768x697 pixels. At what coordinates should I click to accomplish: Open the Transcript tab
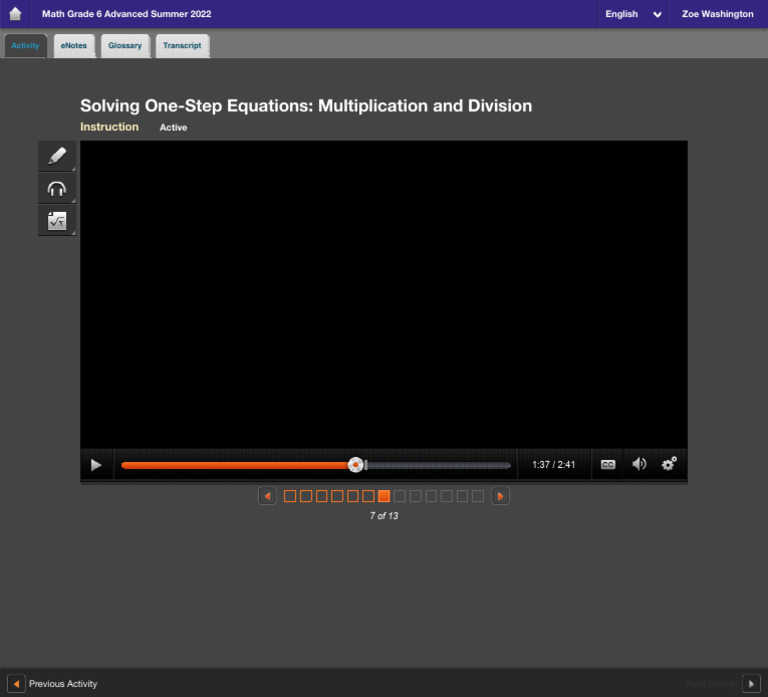click(182, 46)
